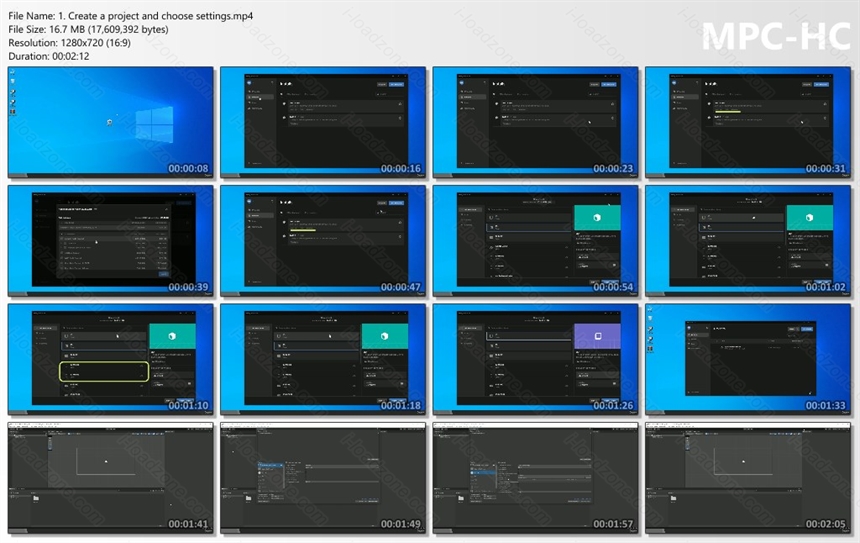Select the frame stamped 00:00:23
The width and height of the screenshot is (860, 543).
tap(535, 122)
